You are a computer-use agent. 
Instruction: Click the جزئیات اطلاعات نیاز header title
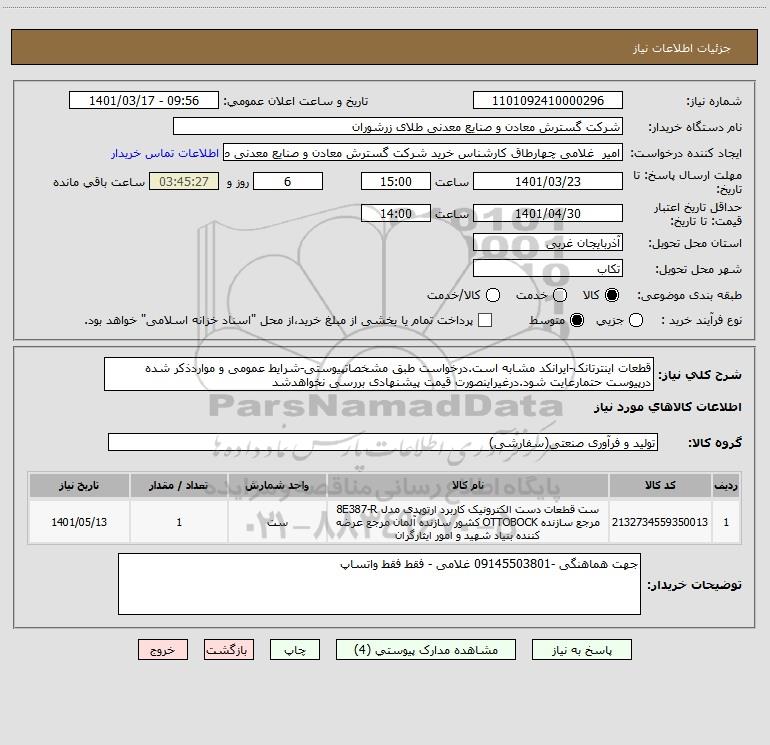click(682, 48)
